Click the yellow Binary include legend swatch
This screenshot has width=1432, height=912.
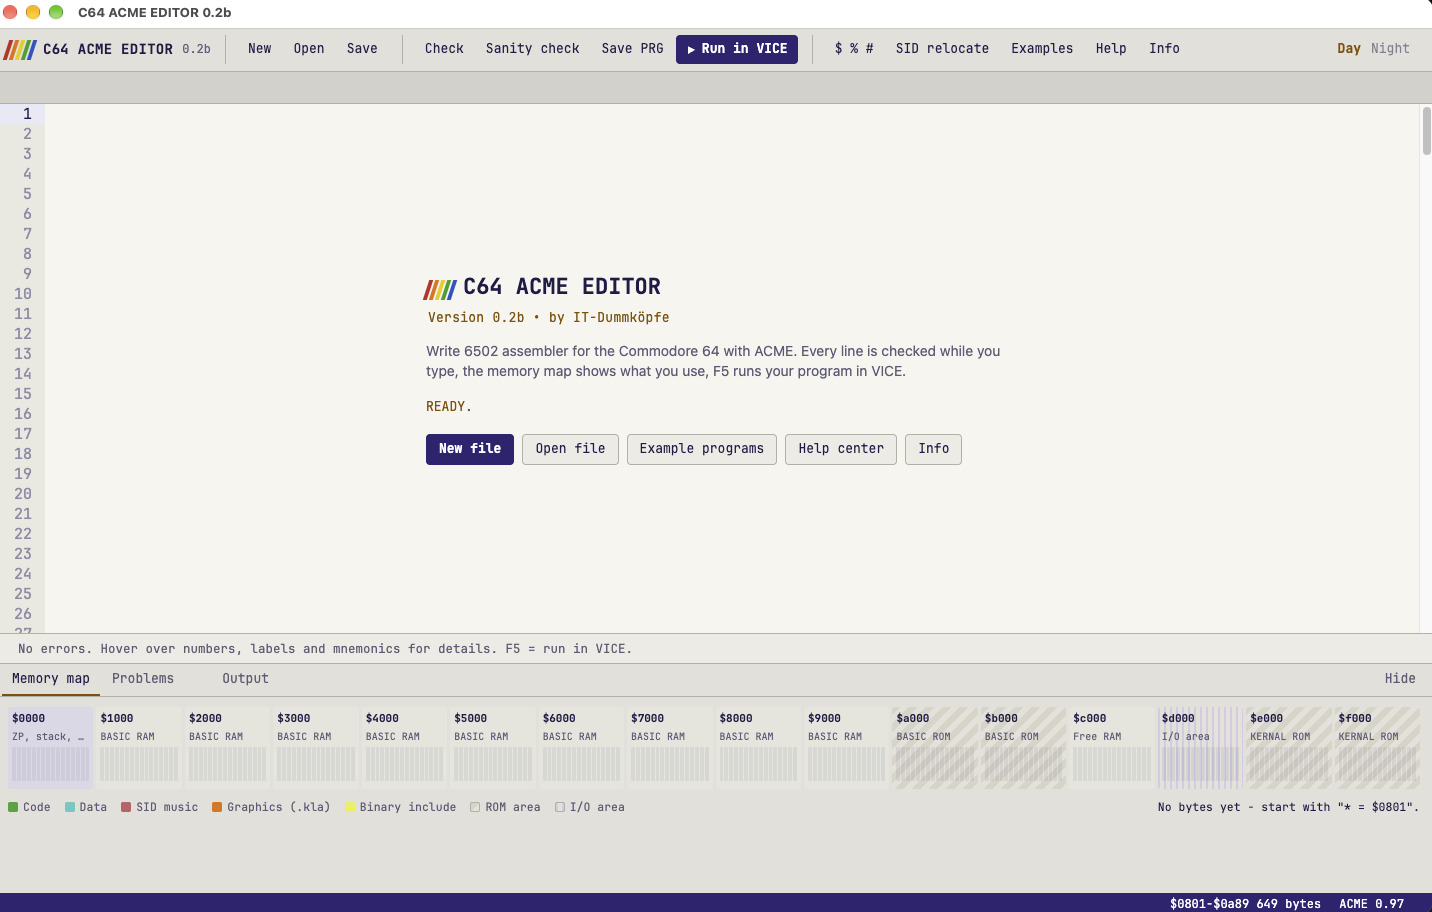(351, 807)
